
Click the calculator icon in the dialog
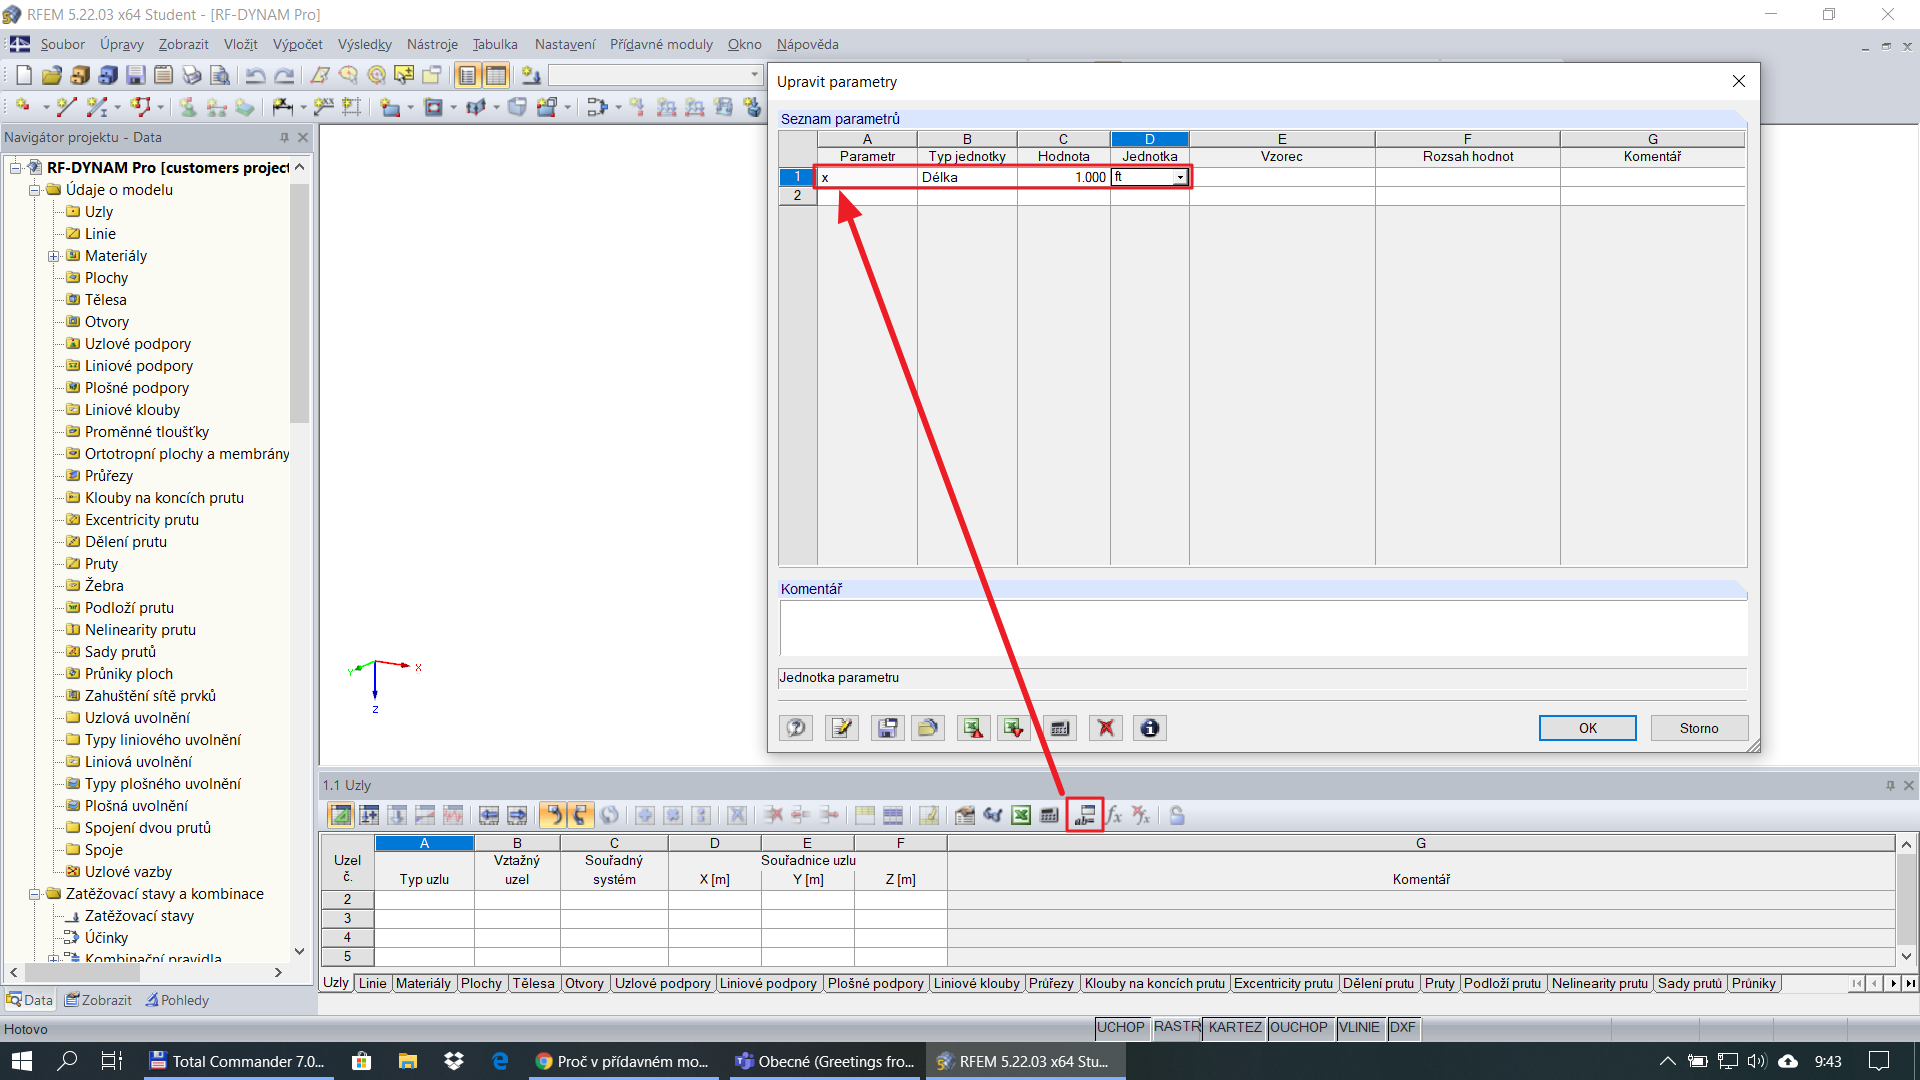click(1060, 728)
